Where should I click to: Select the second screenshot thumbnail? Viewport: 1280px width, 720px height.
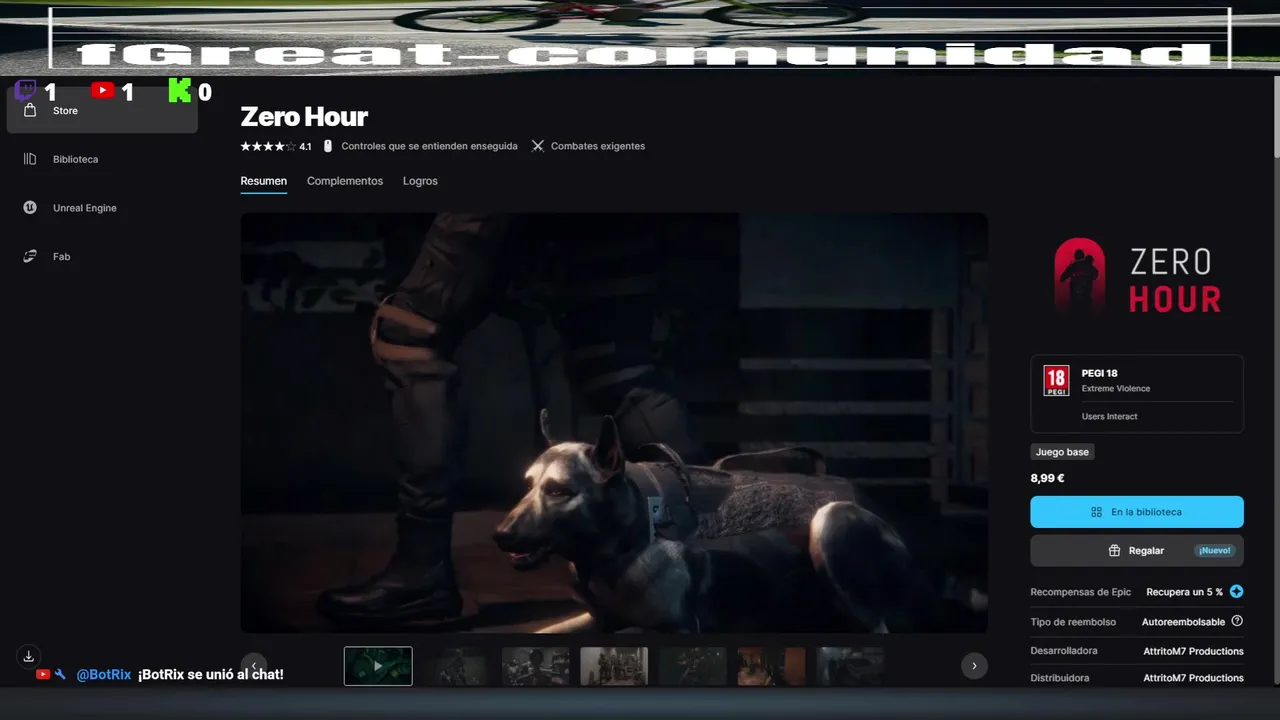coord(457,666)
